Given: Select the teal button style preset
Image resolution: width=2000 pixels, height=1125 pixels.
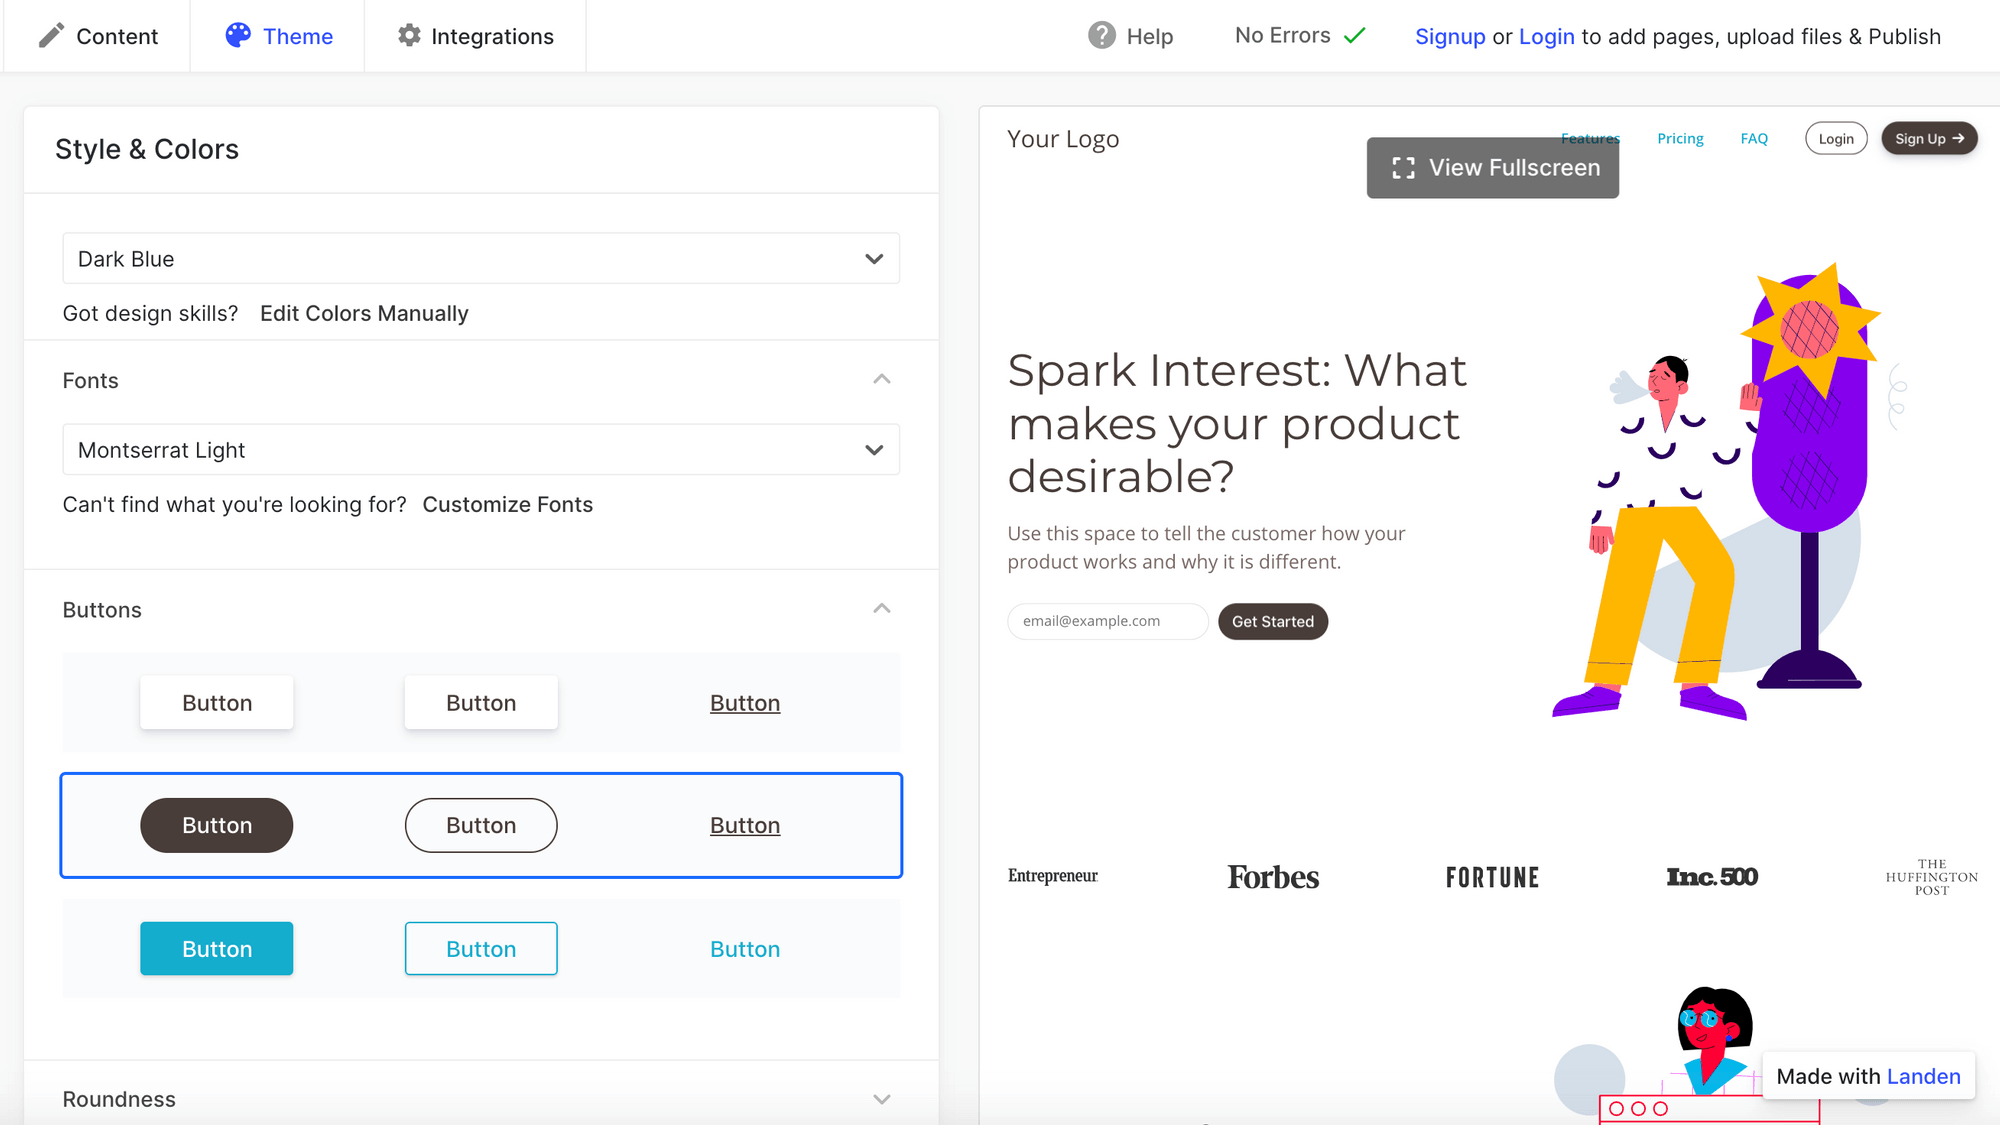Looking at the screenshot, I should [216, 948].
